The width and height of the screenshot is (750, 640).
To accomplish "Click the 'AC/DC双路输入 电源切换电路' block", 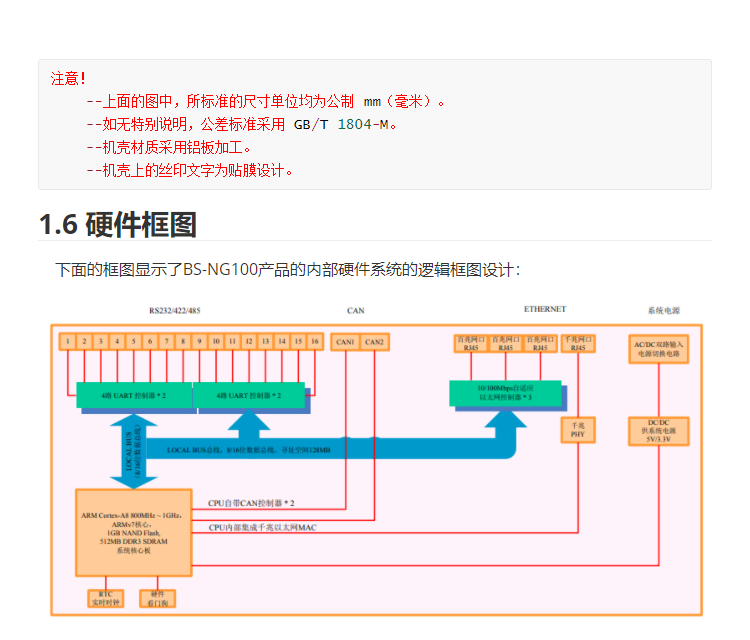I will tap(659, 349).
